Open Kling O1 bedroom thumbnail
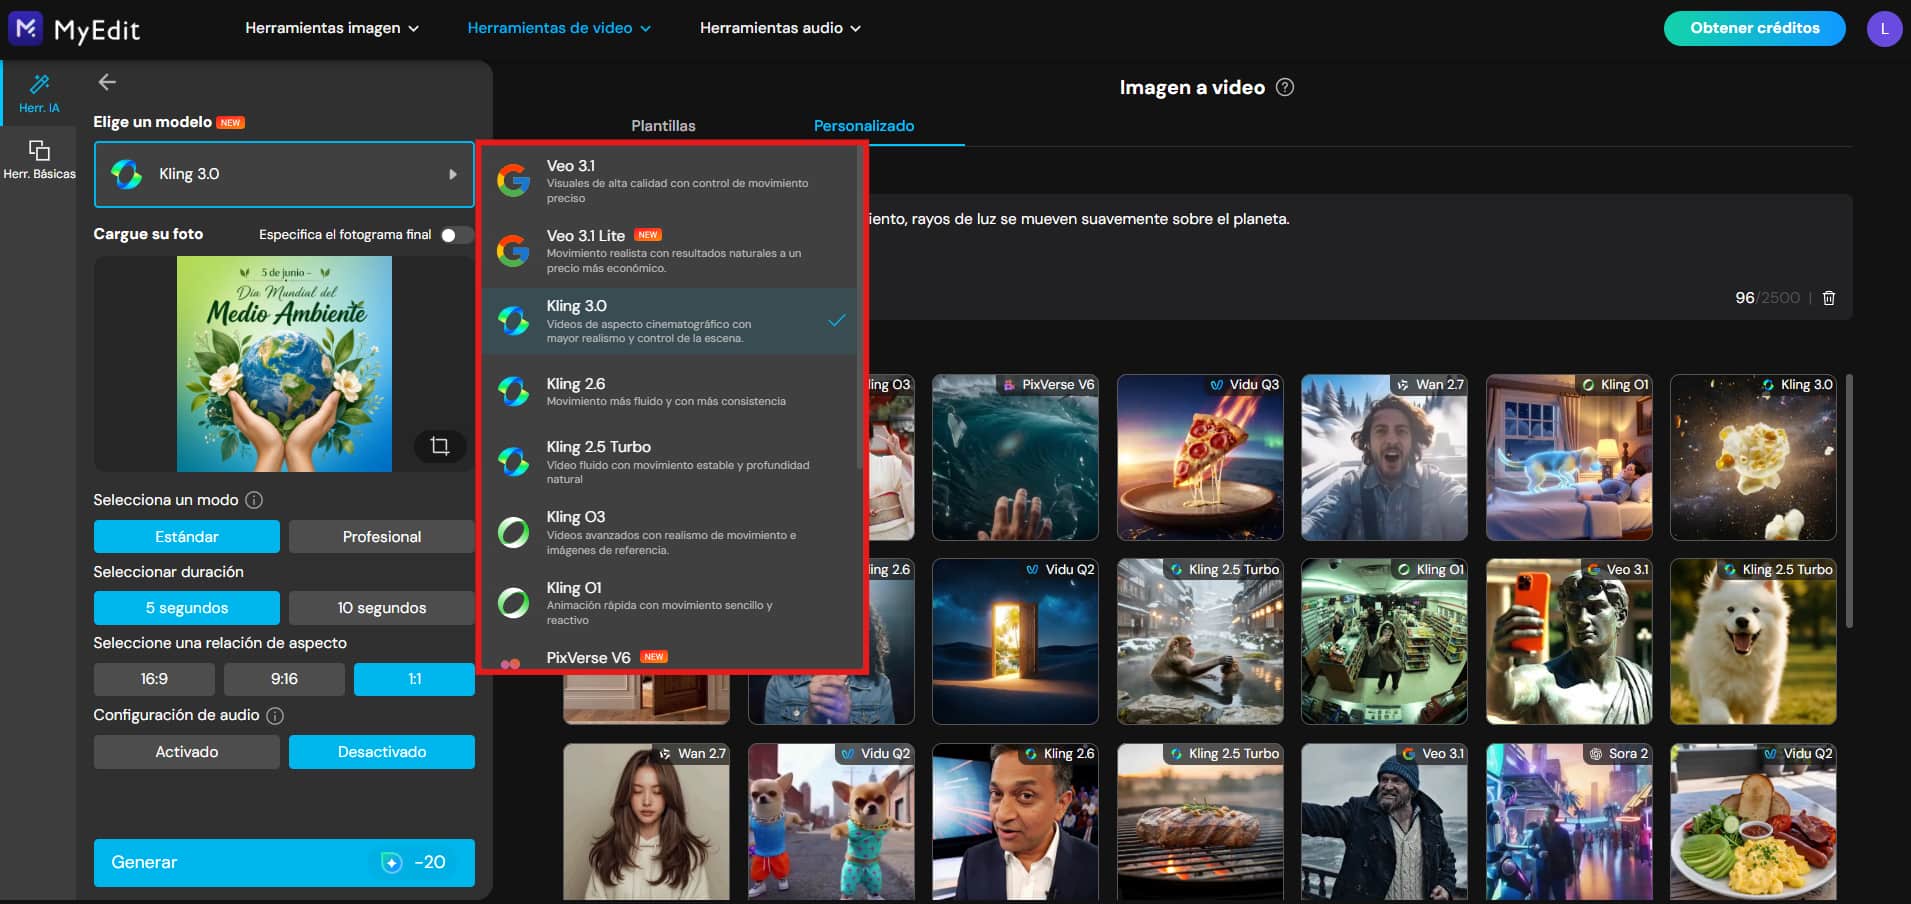Screen dimensions: 1911x904 [1569, 458]
